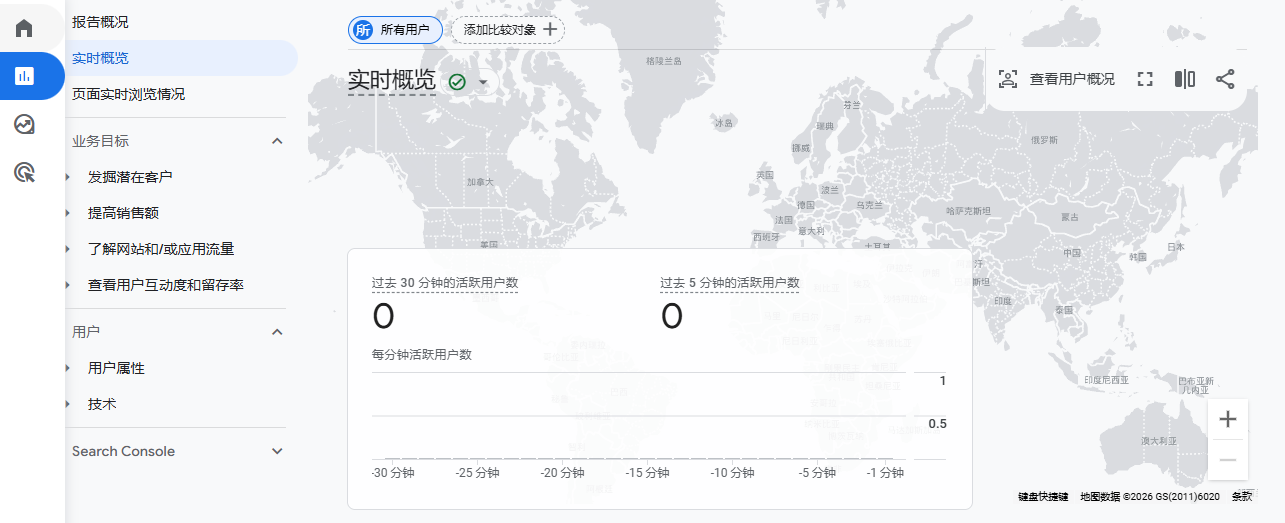Zoom in on the map
The width and height of the screenshot is (1285, 523).
coord(1228,419)
